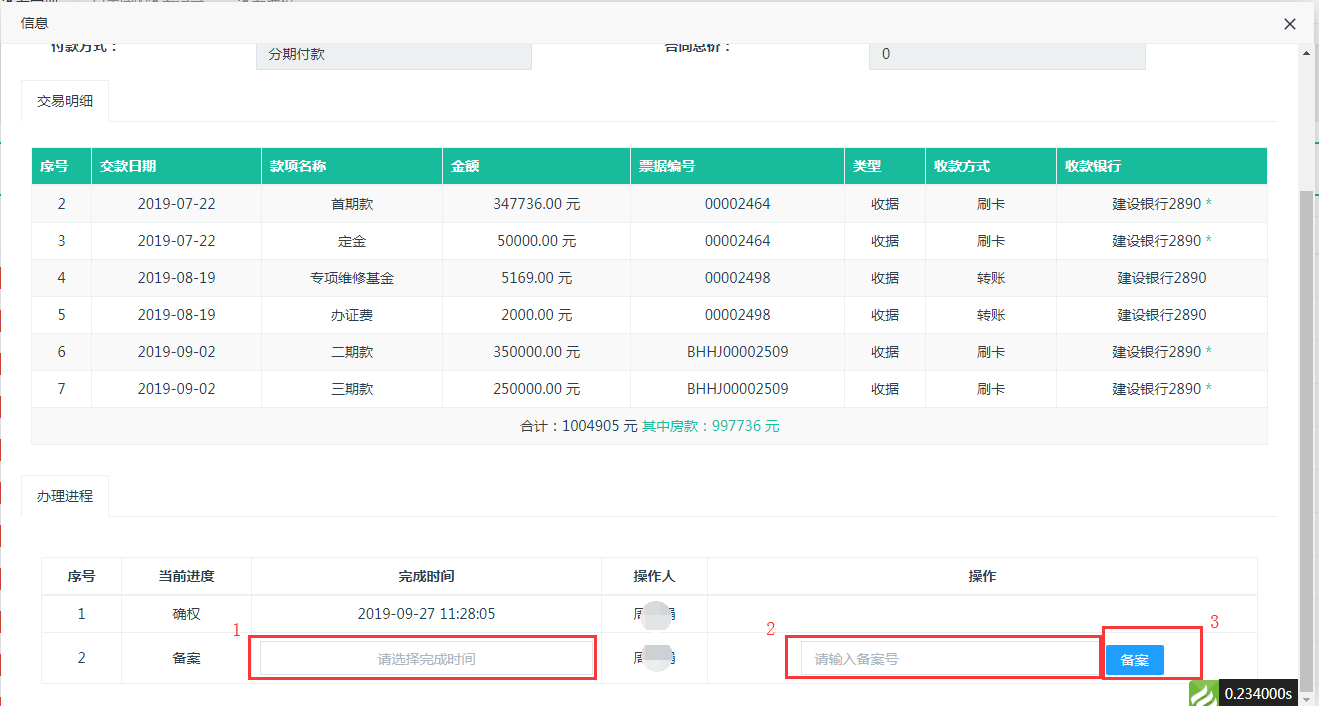The width and height of the screenshot is (1319, 706).
Task: Click the 完成时间 column header
Action: 426,577
